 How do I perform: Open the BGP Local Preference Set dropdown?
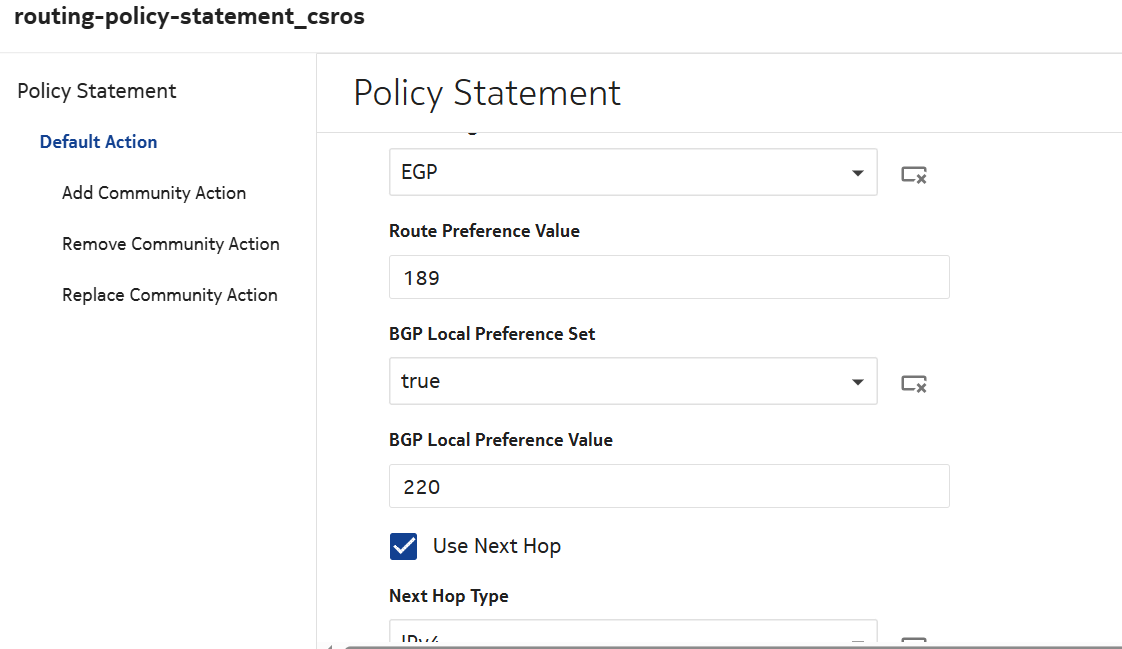point(632,381)
